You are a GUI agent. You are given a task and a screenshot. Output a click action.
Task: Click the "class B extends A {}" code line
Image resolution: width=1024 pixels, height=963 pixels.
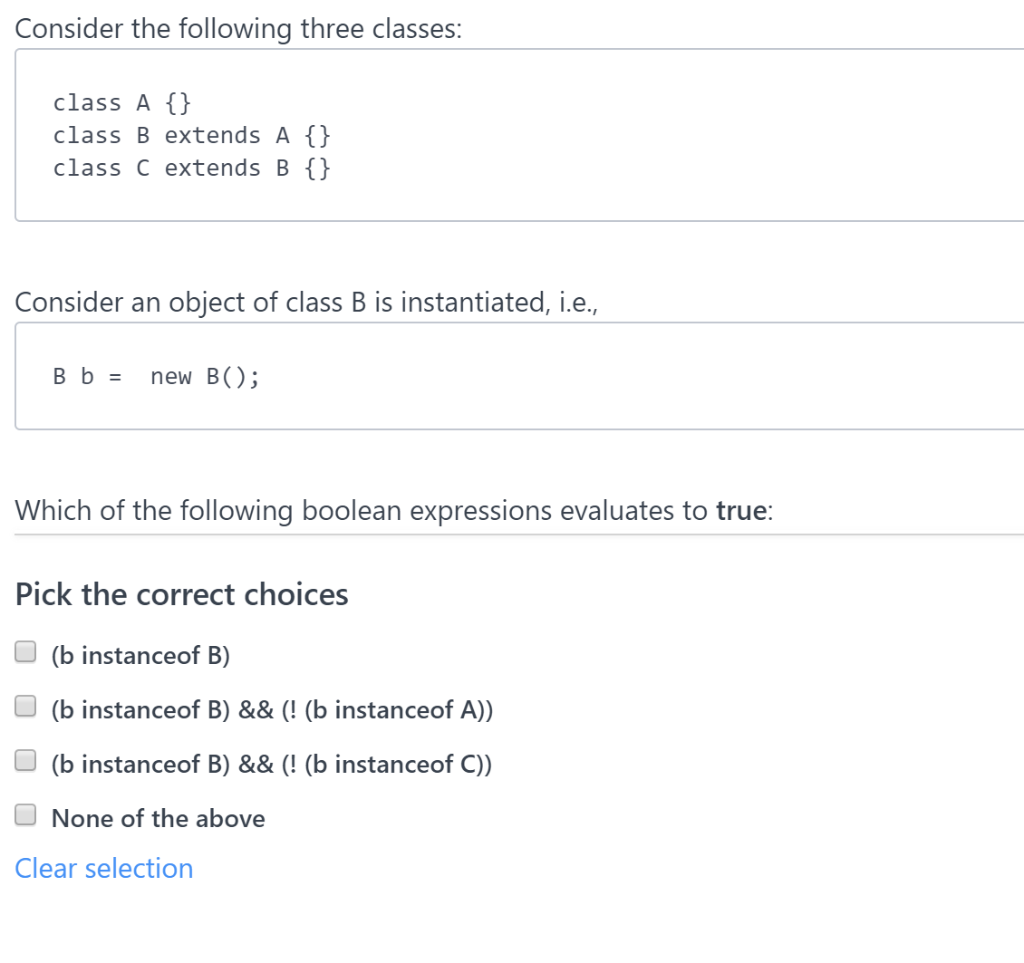[191, 136]
